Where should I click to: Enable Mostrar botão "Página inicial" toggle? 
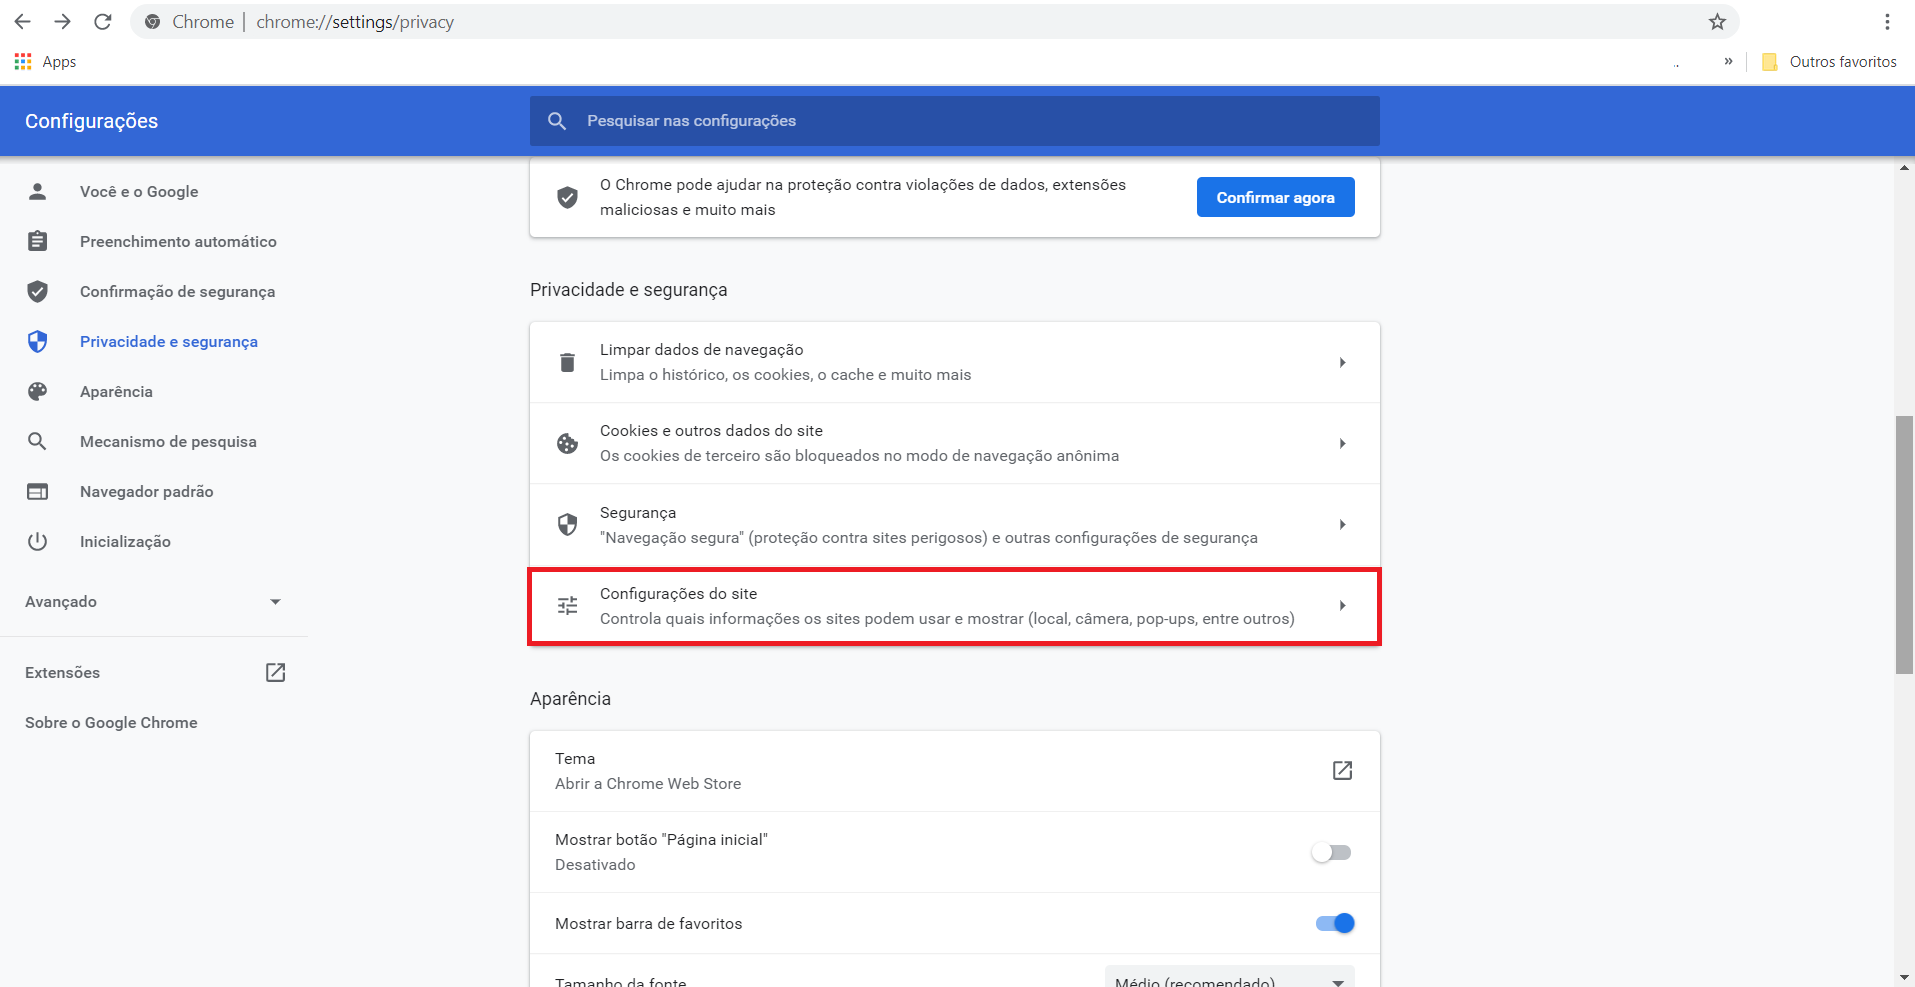tap(1332, 853)
